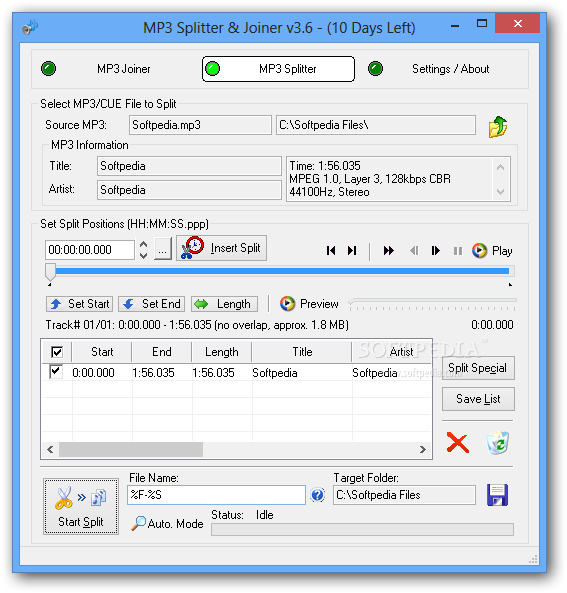Image resolution: width=567 pixels, height=593 pixels.
Task: Sort by Title column header
Action: (302, 352)
